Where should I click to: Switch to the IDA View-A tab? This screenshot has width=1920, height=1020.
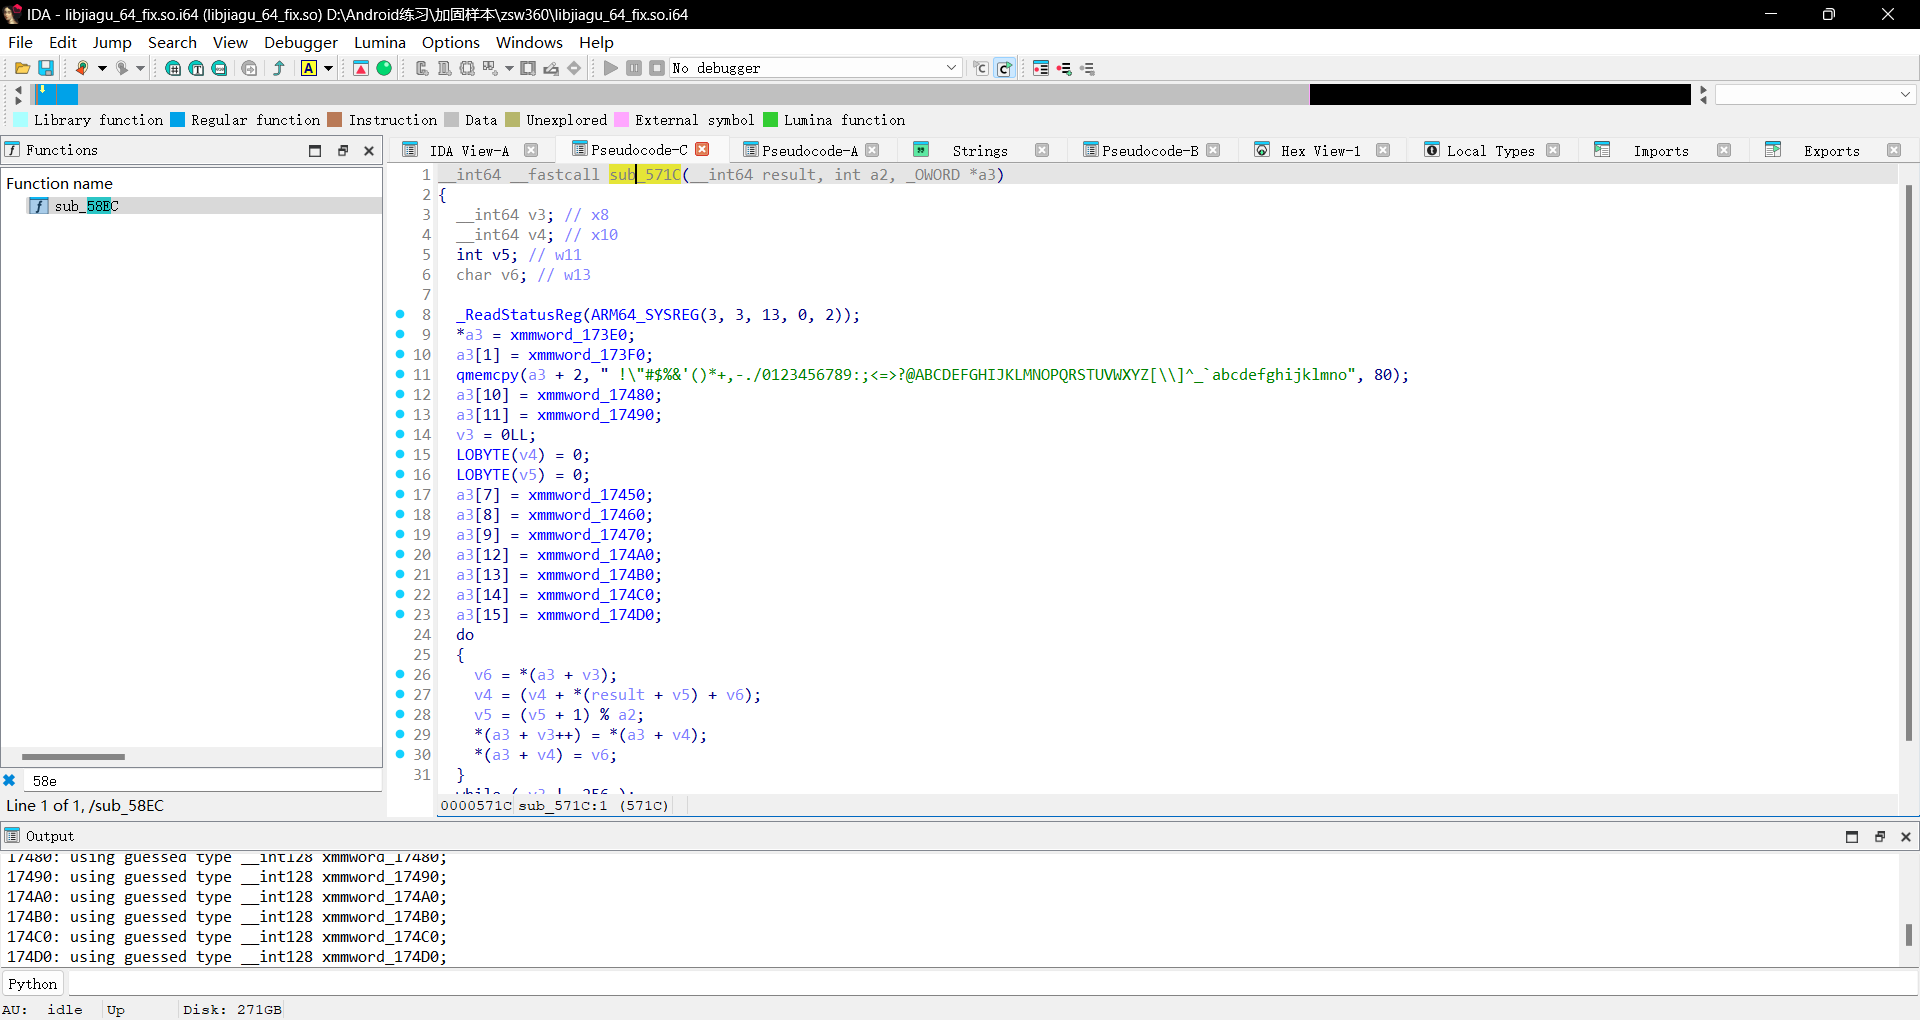469,150
